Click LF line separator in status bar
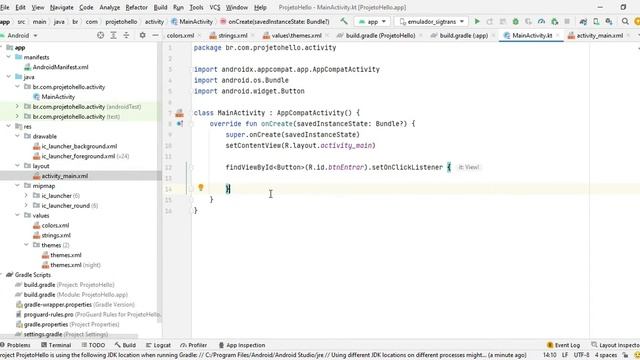 (x=565, y=356)
